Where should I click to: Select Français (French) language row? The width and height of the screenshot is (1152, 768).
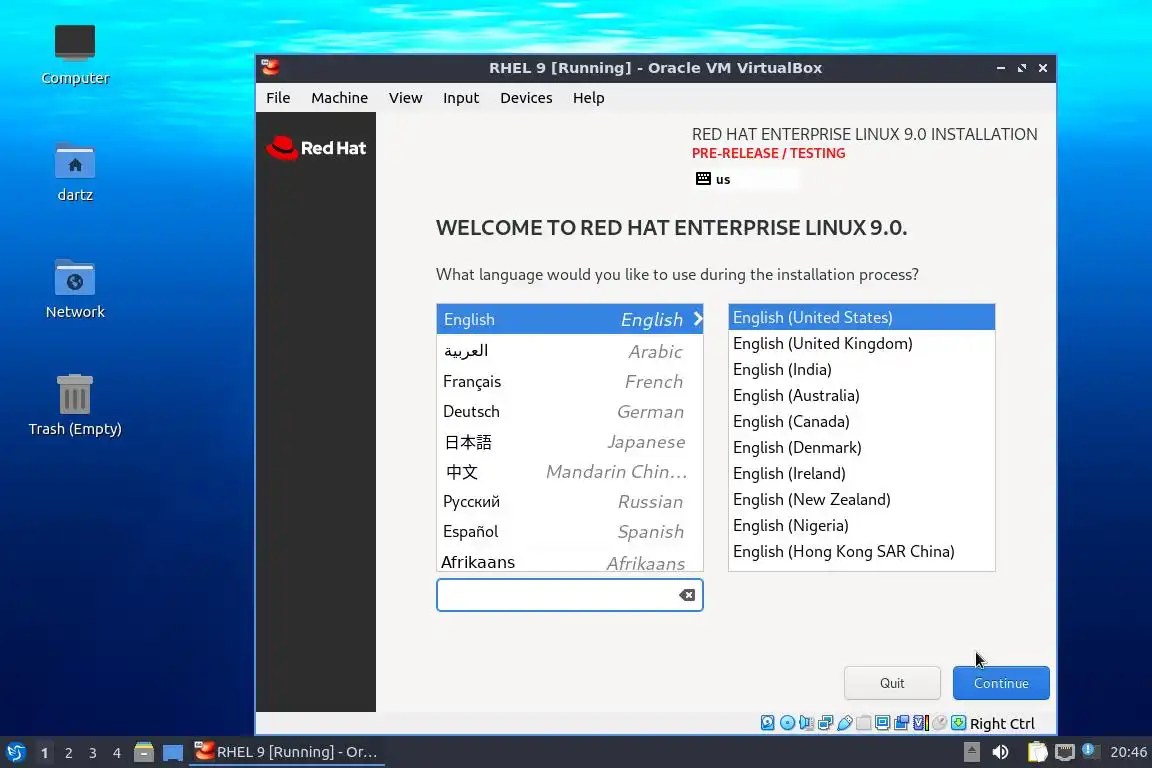click(569, 381)
